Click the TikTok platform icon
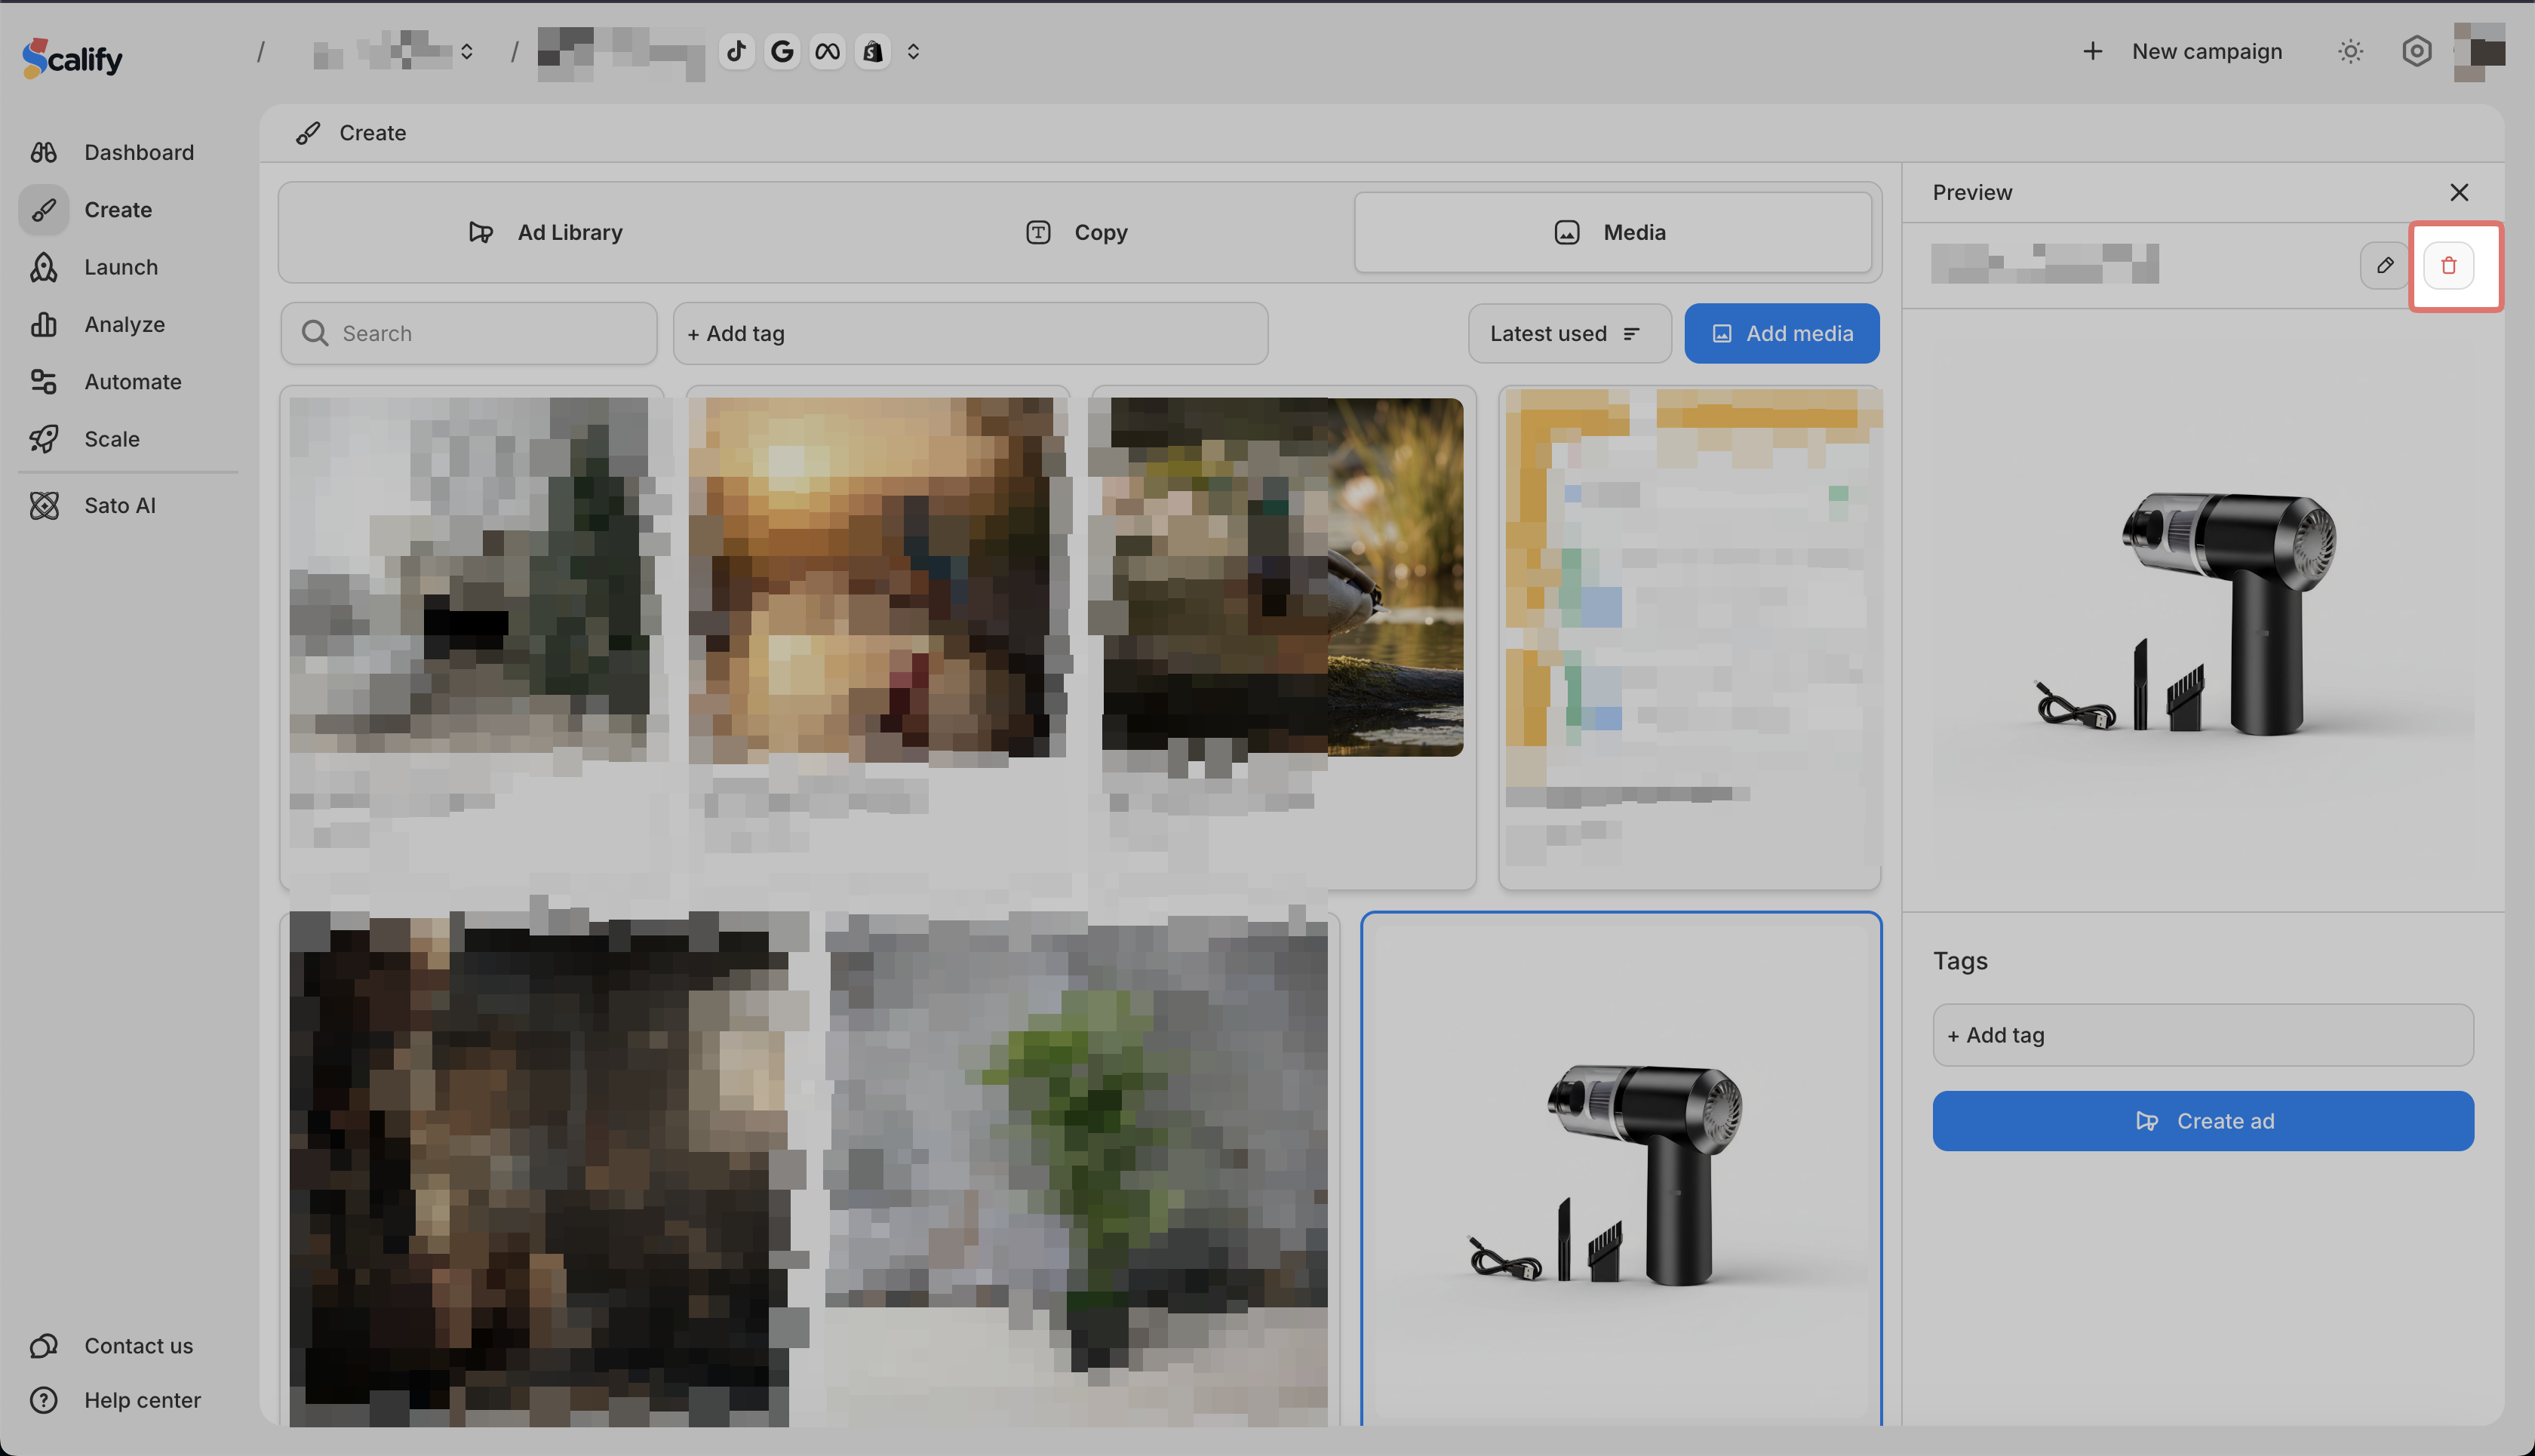This screenshot has height=1456, width=2535. pyautogui.click(x=737, y=51)
